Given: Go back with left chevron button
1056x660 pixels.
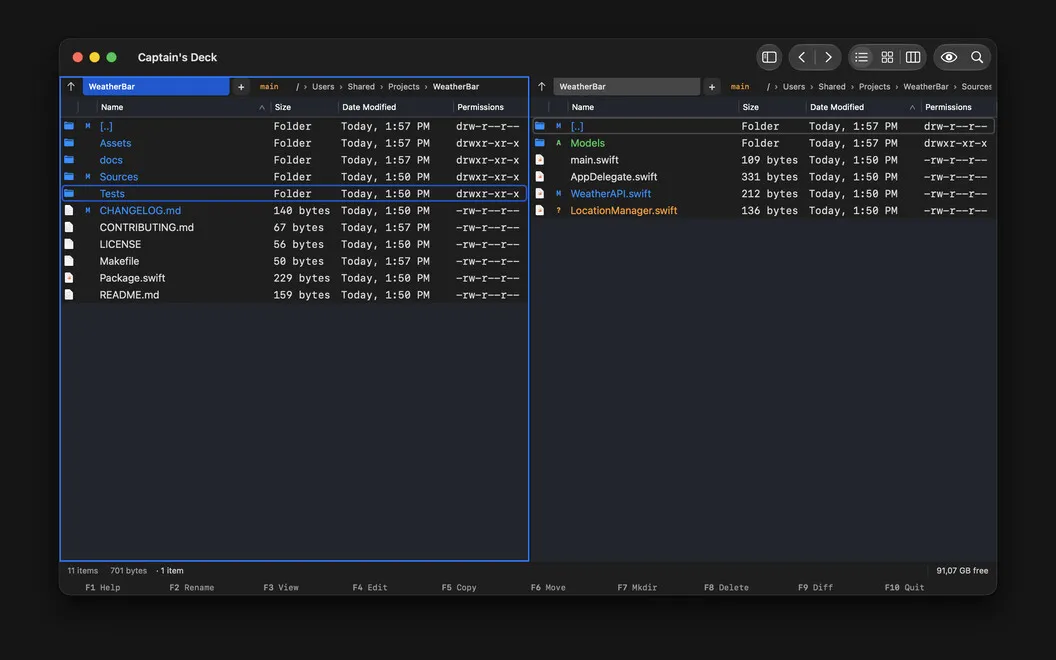Looking at the screenshot, I should [x=801, y=57].
